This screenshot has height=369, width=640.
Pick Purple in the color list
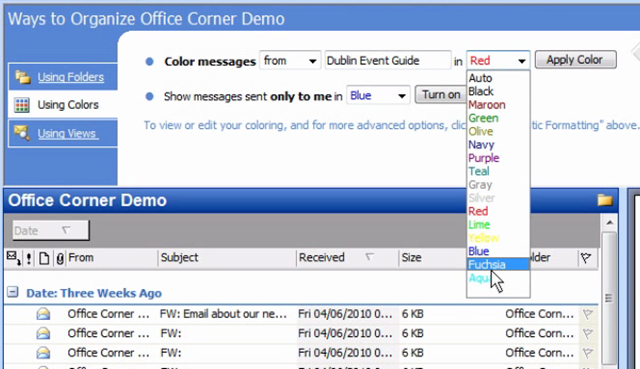click(498, 158)
